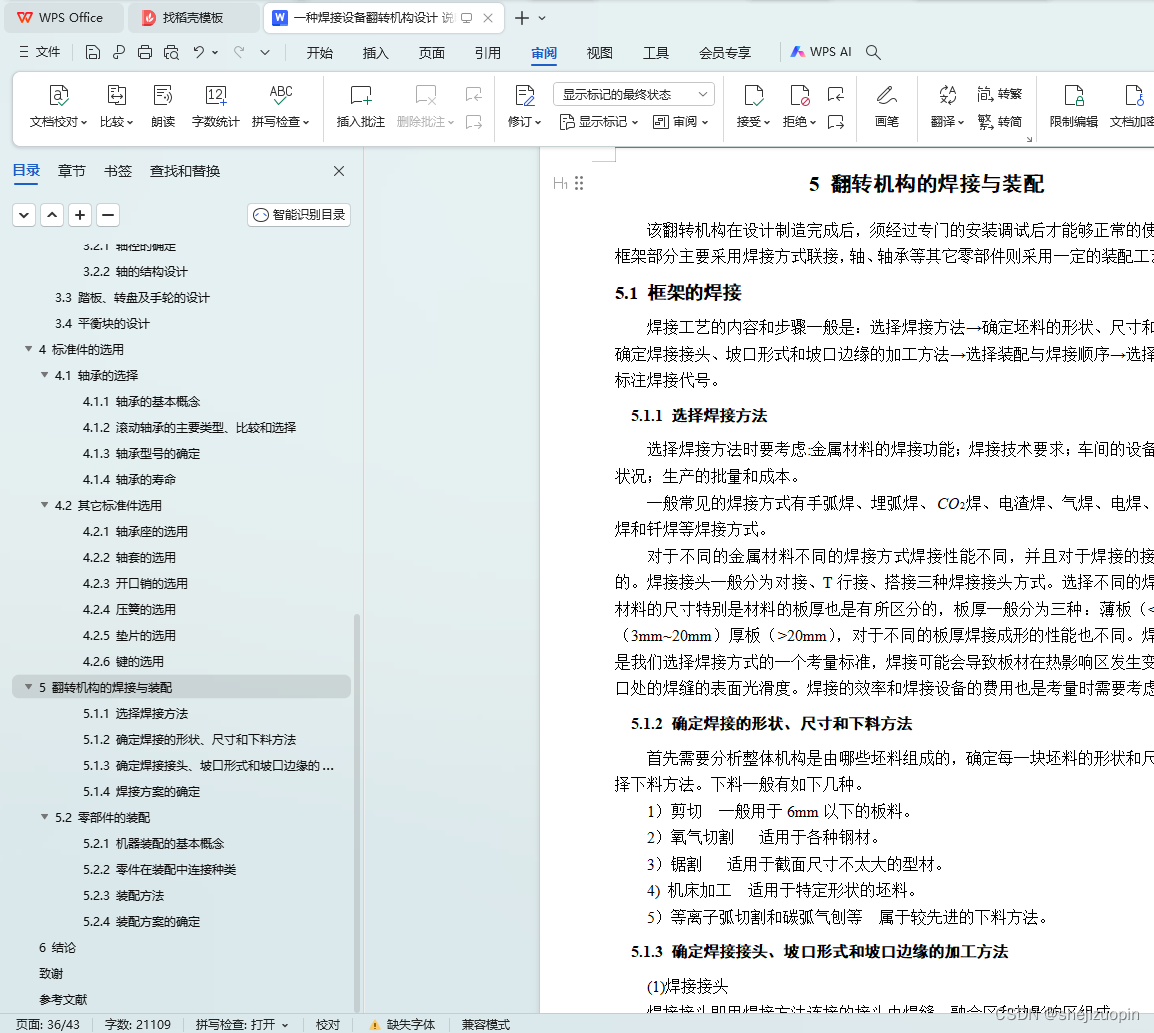Click the save icon in quick toolbar
This screenshot has height=1033, width=1154.
[93, 52]
